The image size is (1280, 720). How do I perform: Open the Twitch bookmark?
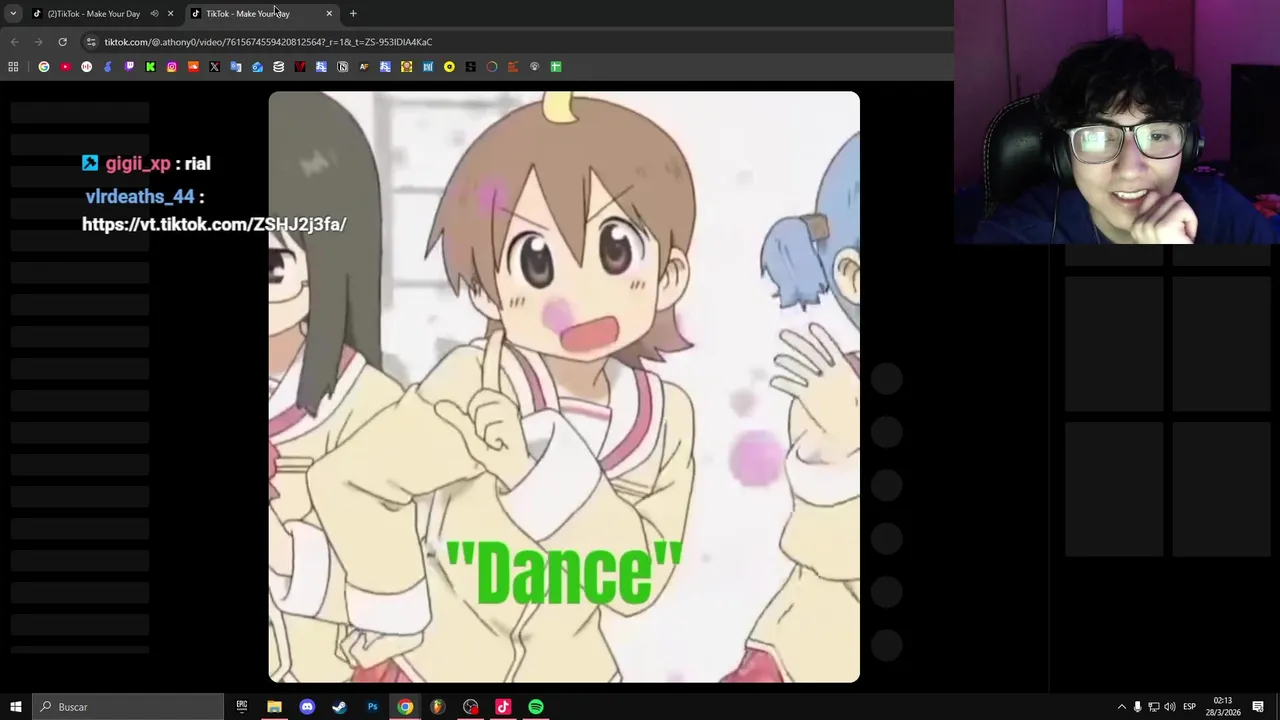129,67
